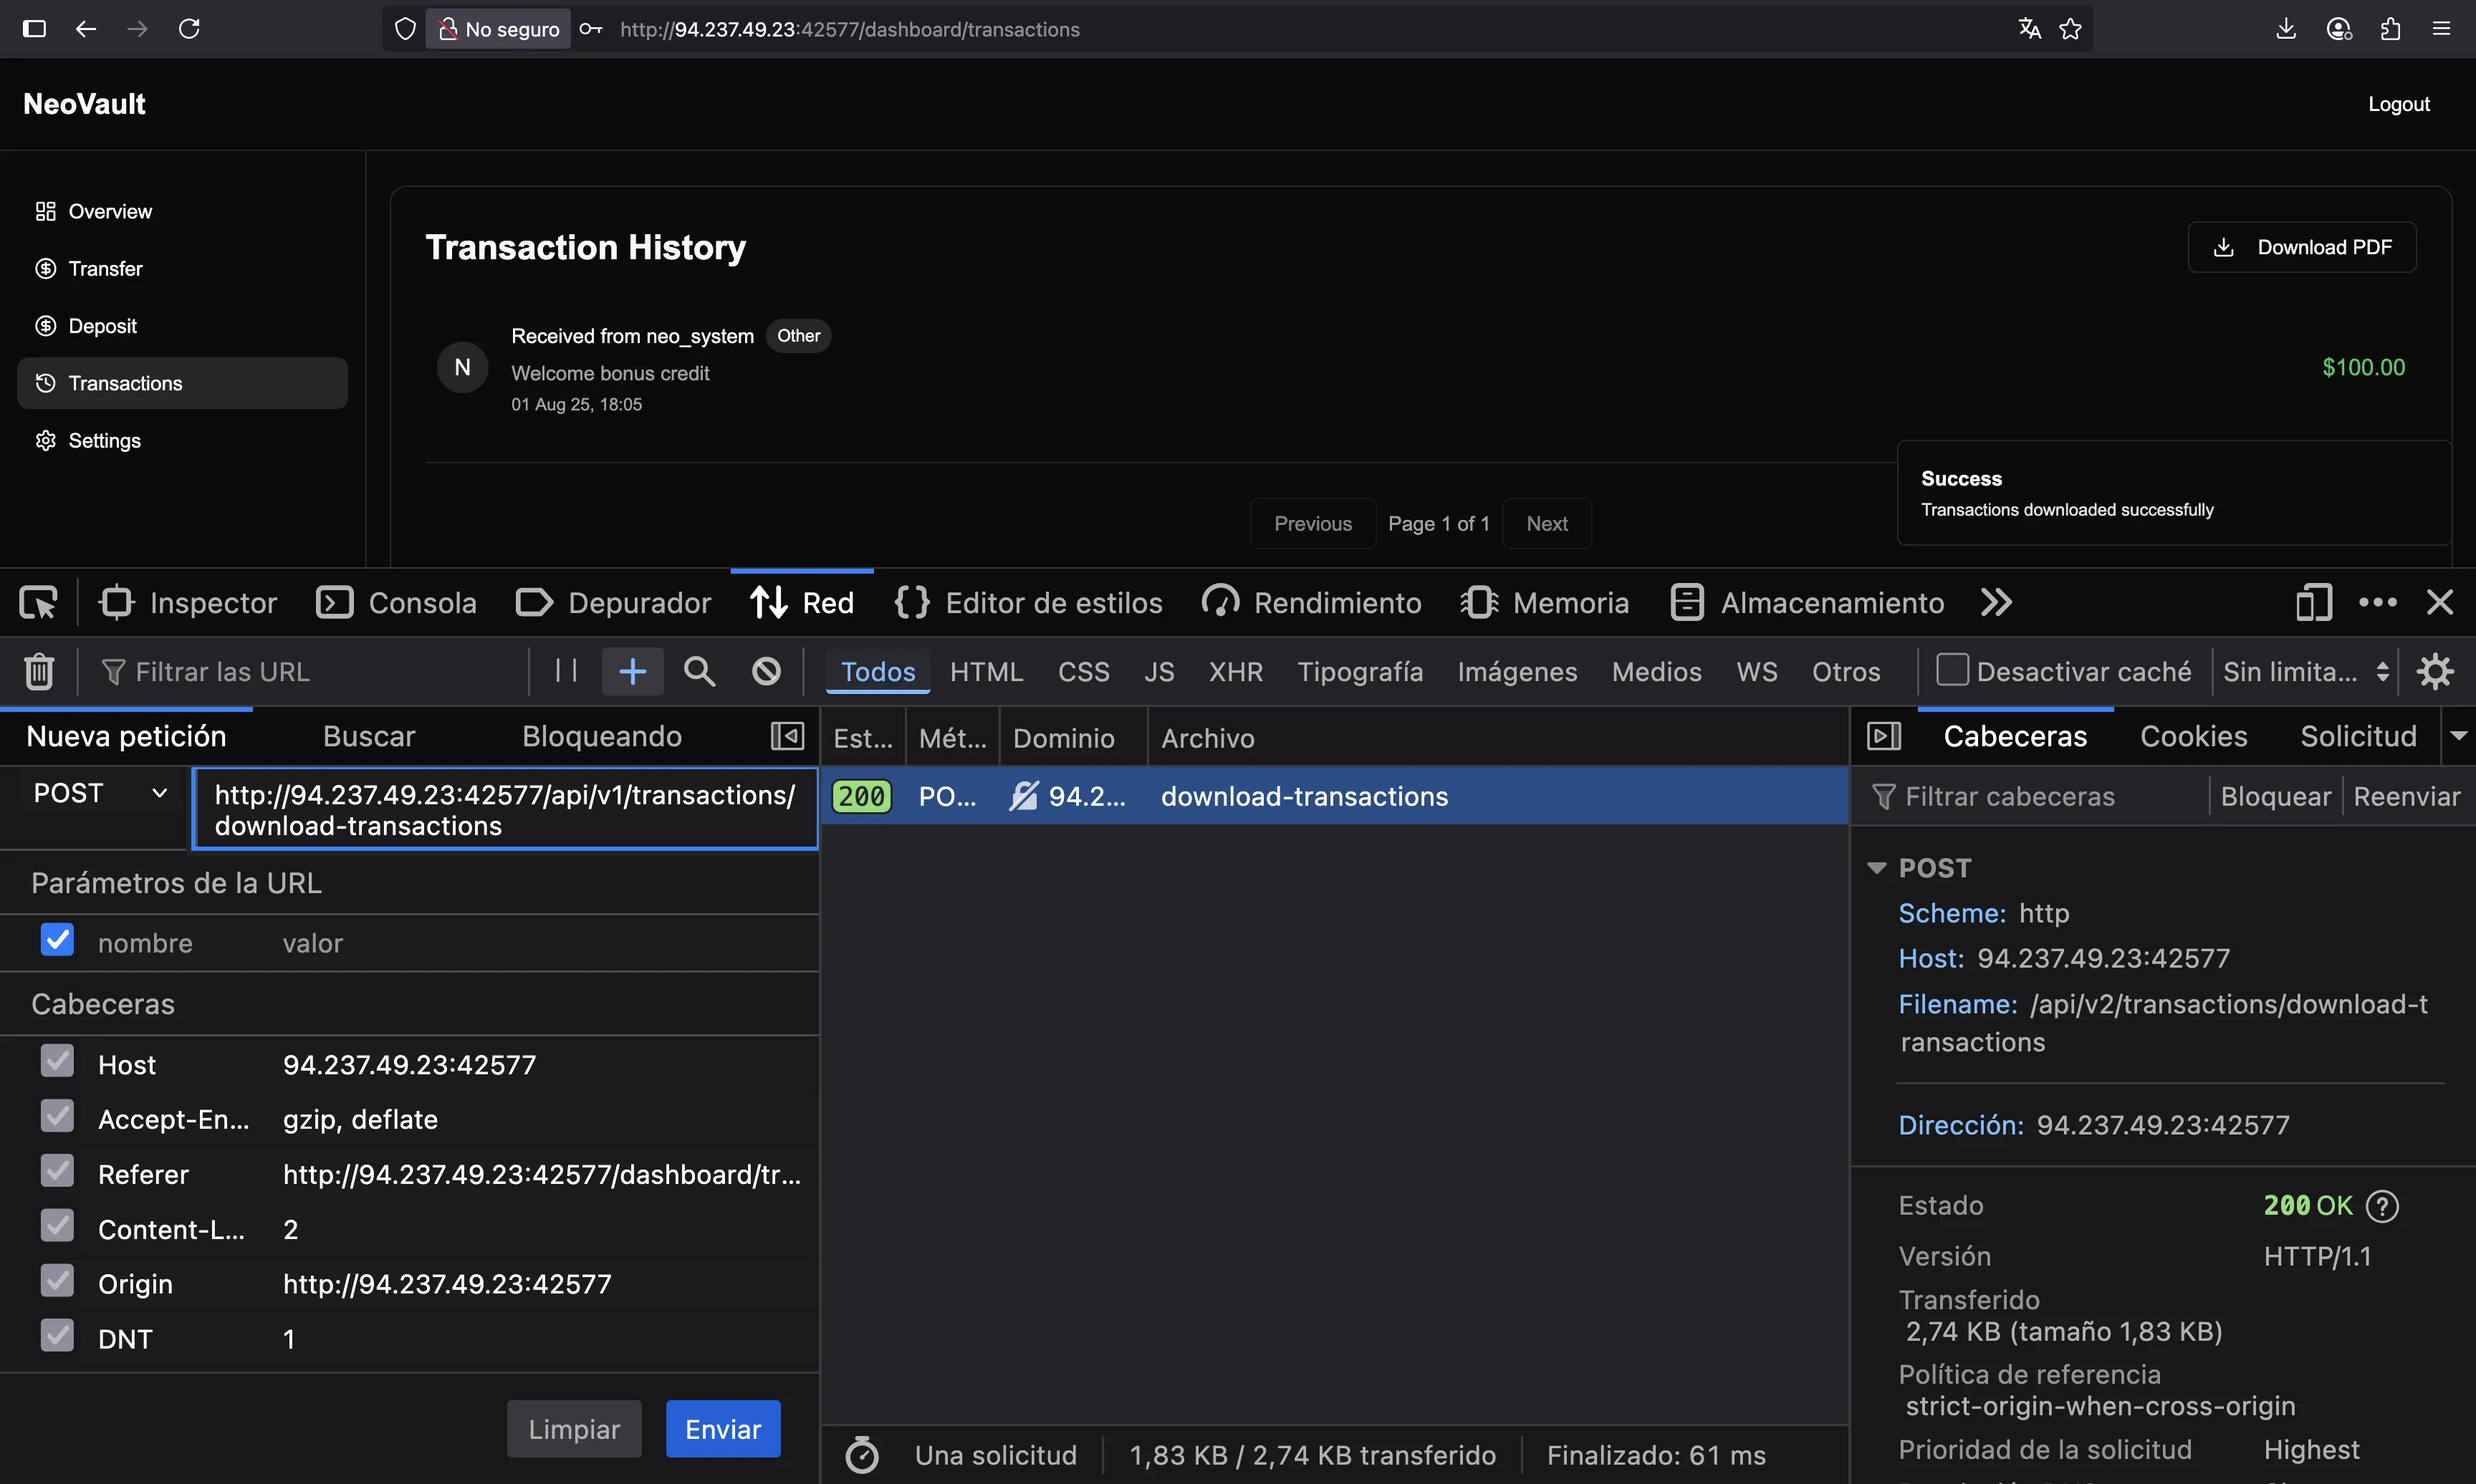
Task: Click Logout in the NeoVault header
Action: pyautogui.click(x=2398, y=104)
